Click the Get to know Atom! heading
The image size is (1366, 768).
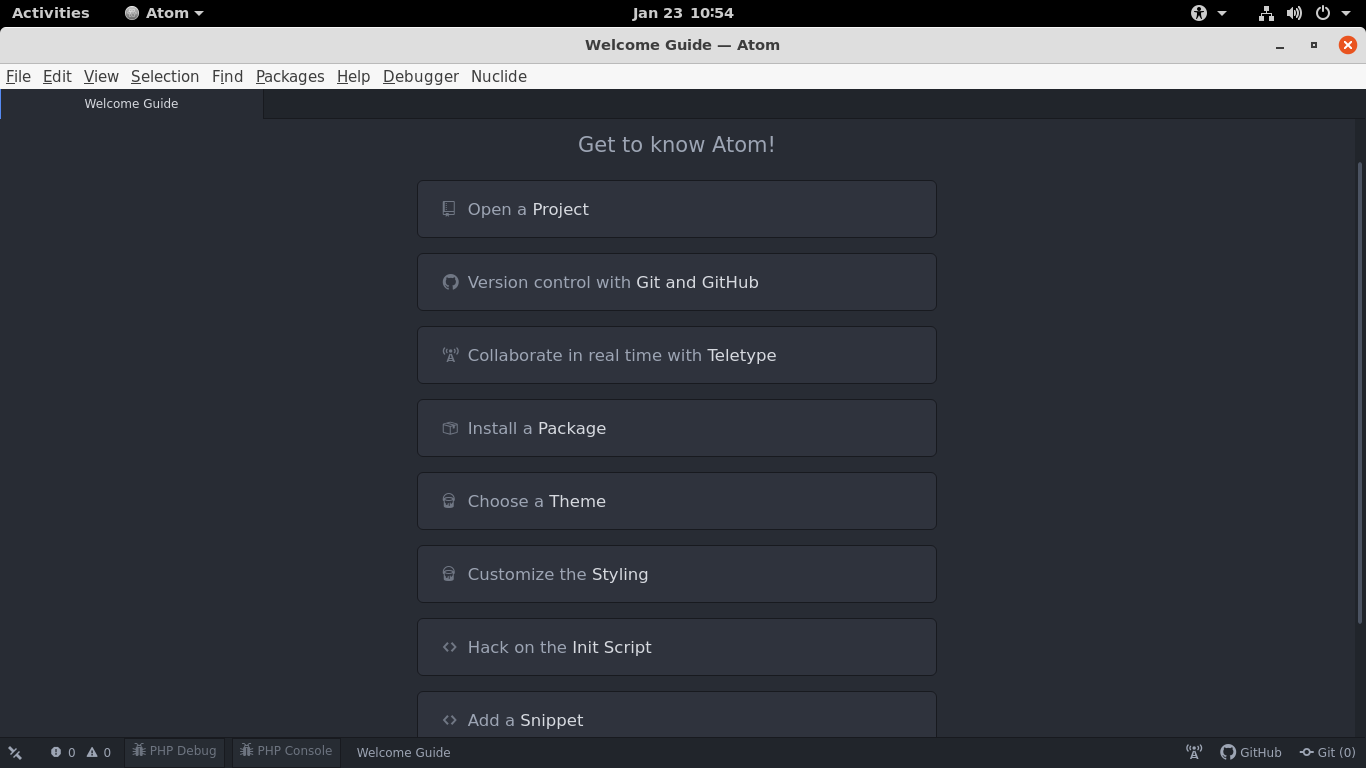pyautogui.click(x=677, y=144)
